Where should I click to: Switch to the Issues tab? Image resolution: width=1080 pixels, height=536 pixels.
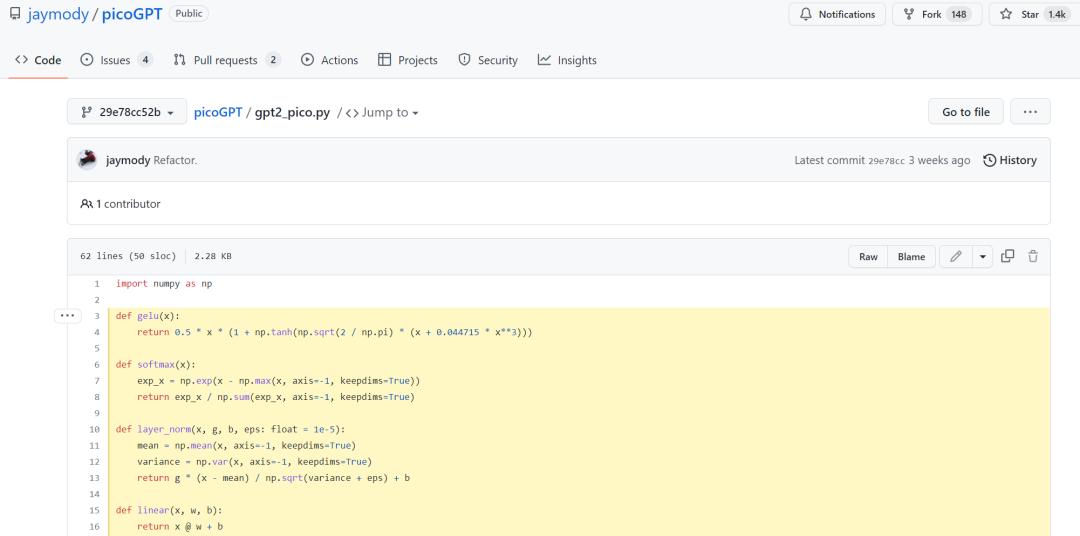tap(116, 60)
